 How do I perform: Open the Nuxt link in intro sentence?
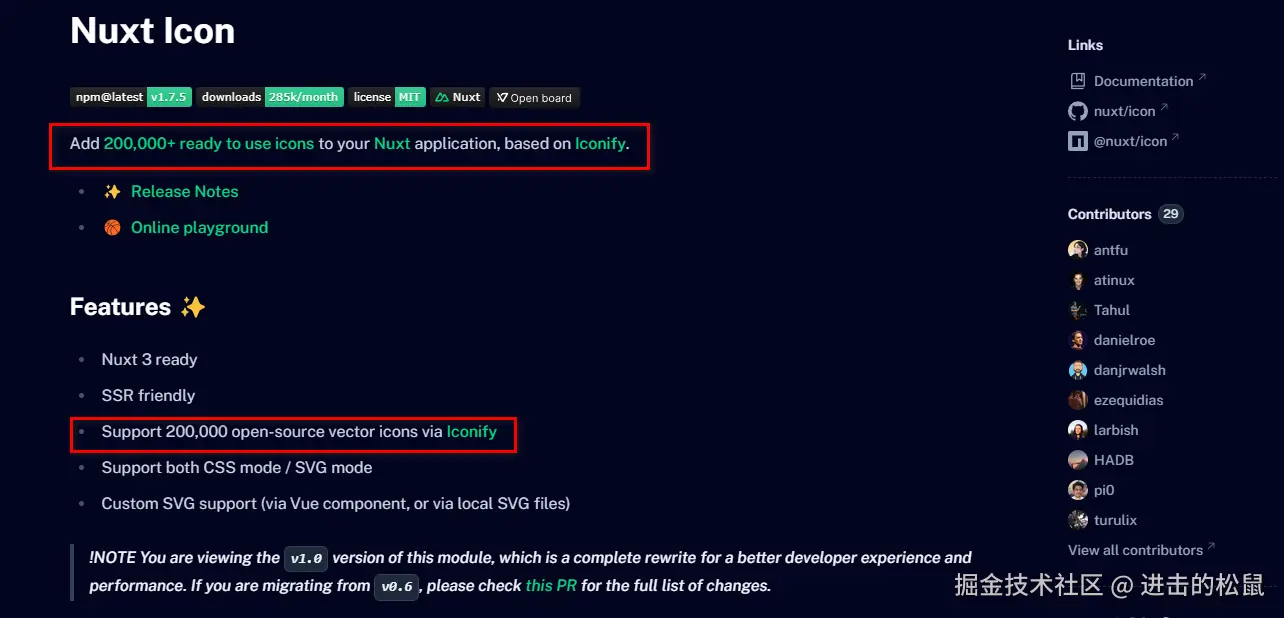(392, 143)
